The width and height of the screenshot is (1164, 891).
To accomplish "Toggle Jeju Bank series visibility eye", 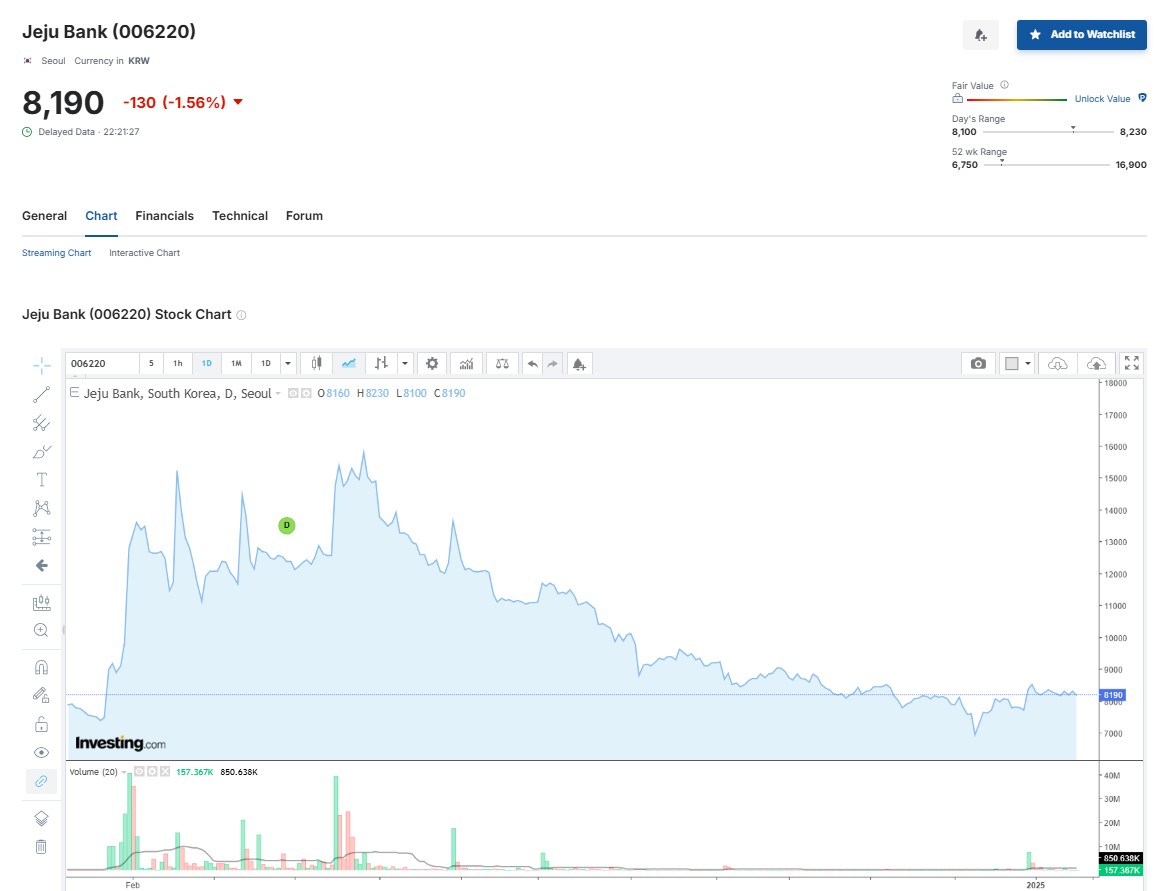I will (293, 394).
